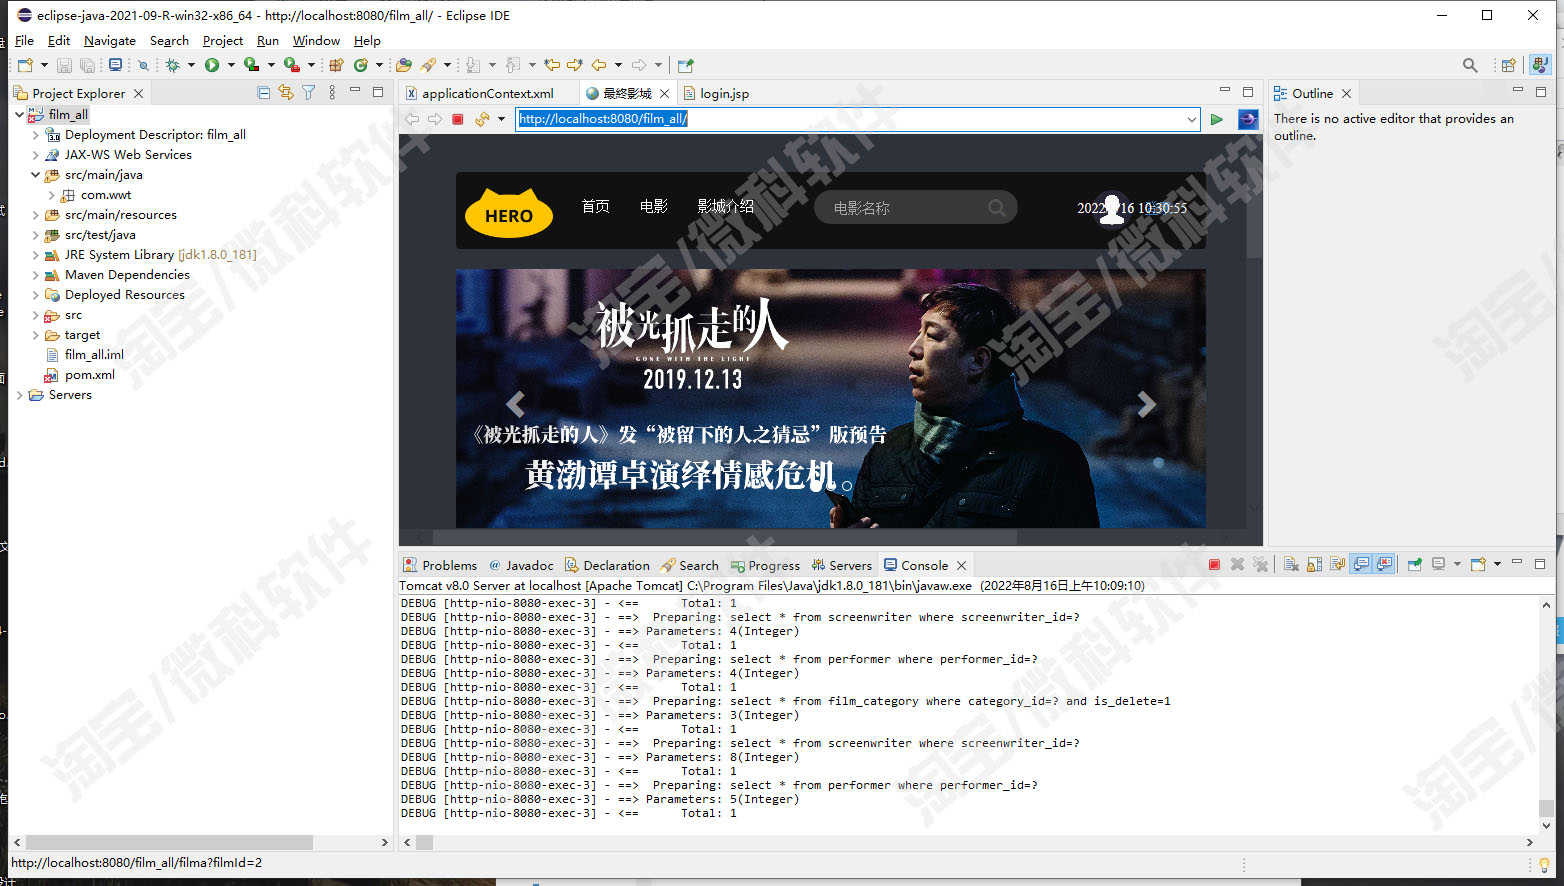Click the yellow HERO logo
This screenshot has height=886, width=1564.
(x=509, y=213)
